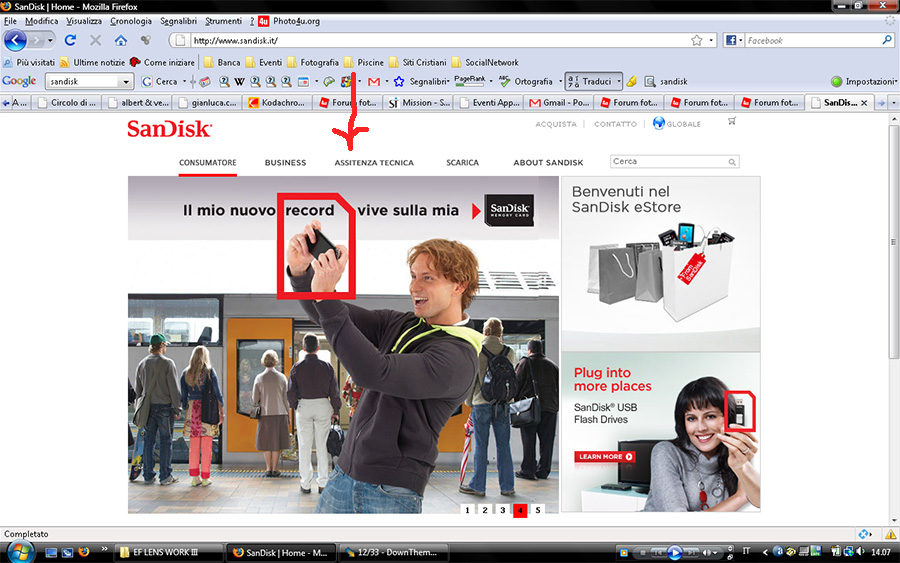Open the Cerca button dropdown arrow
The image size is (900, 563).
click(184, 81)
